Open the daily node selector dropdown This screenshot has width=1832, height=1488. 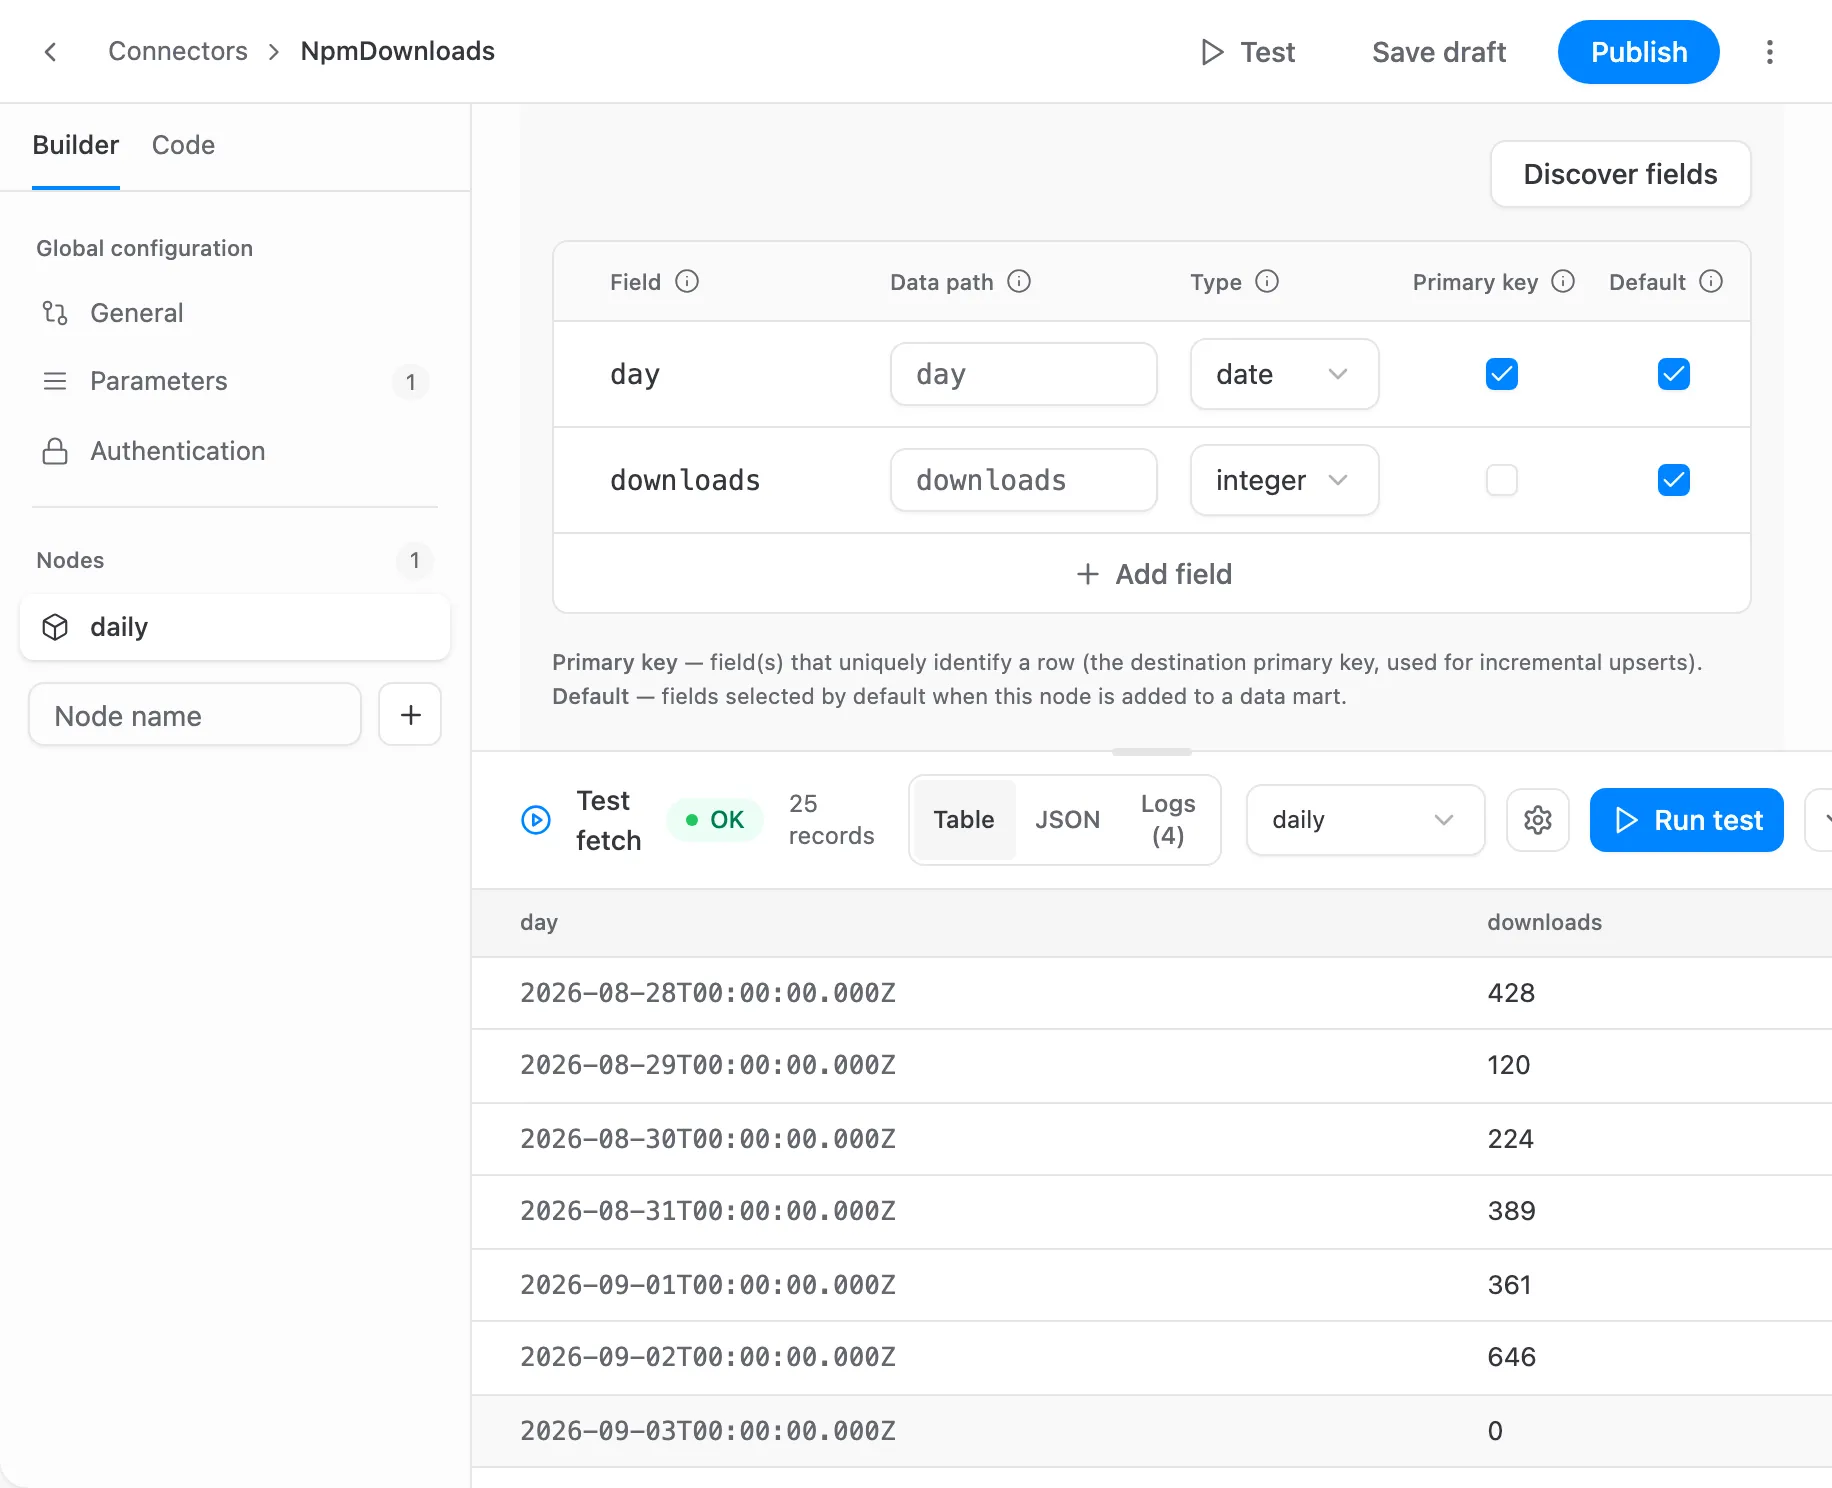point(1365,820)
